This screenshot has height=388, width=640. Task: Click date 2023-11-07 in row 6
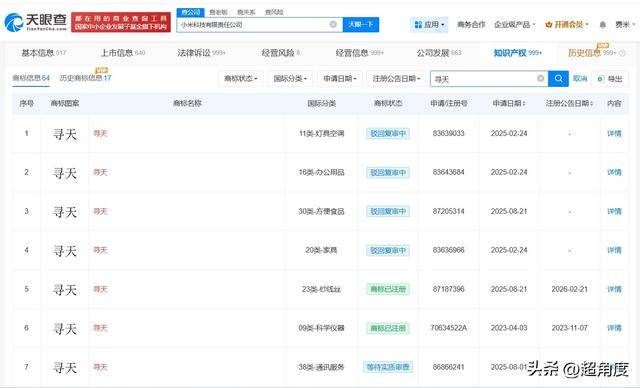[569, 328]
